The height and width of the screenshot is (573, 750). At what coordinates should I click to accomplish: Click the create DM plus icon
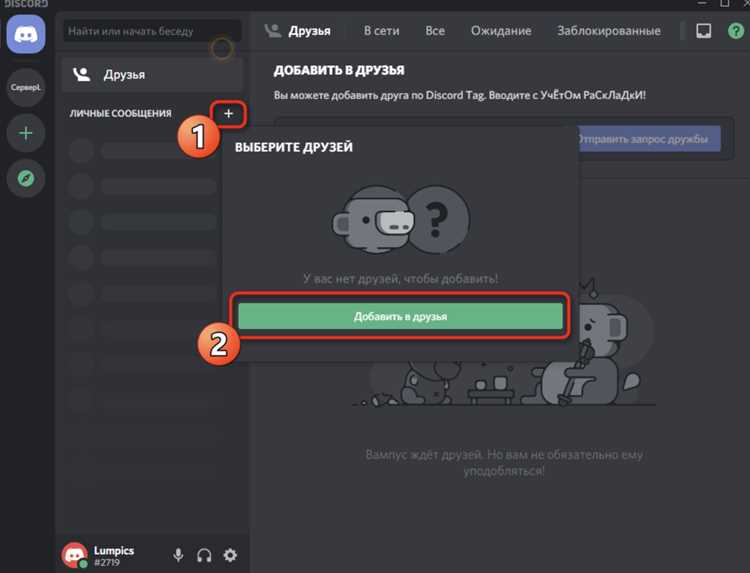(x=229, y=113)
